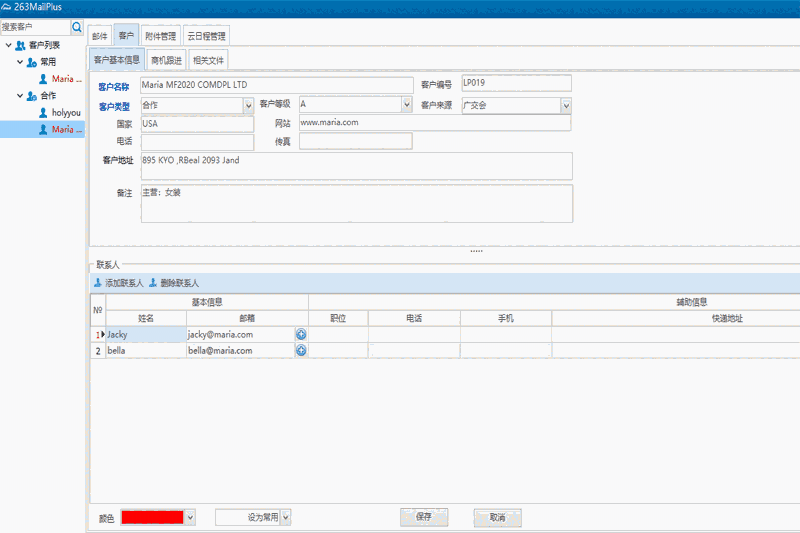This screenshot has width=800, height=533.
Task: Click the 搜索客户 search field
Action: coord(35,27)
